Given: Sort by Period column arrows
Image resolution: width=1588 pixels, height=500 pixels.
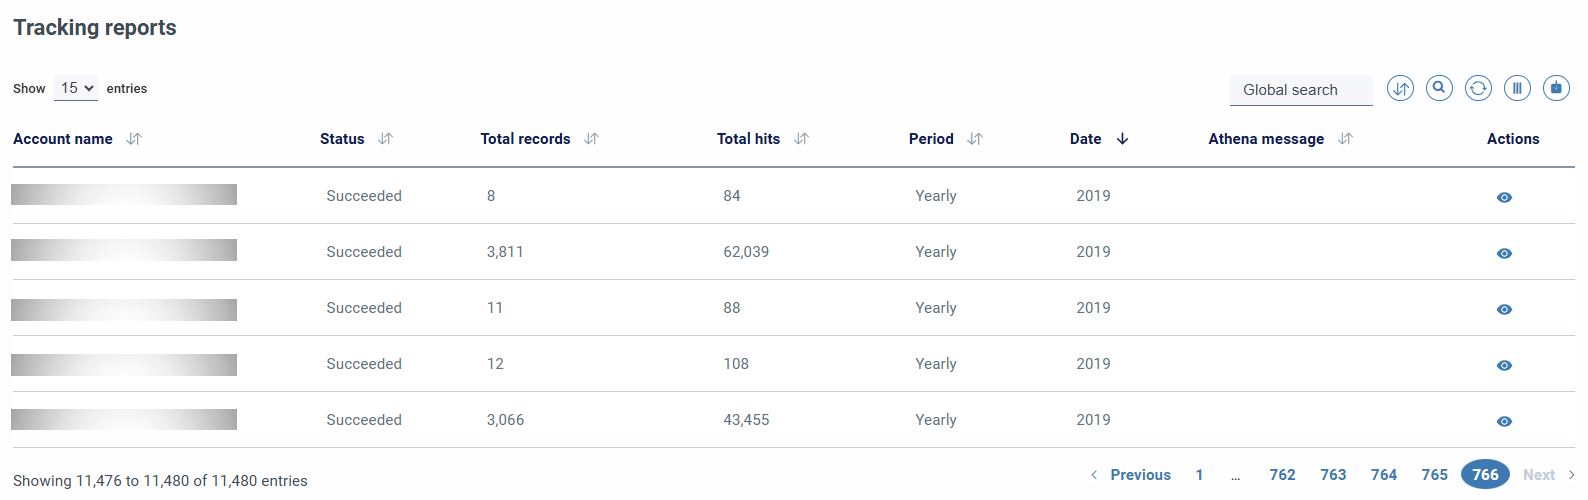Looking at the screenshot, I should (975, 139).
